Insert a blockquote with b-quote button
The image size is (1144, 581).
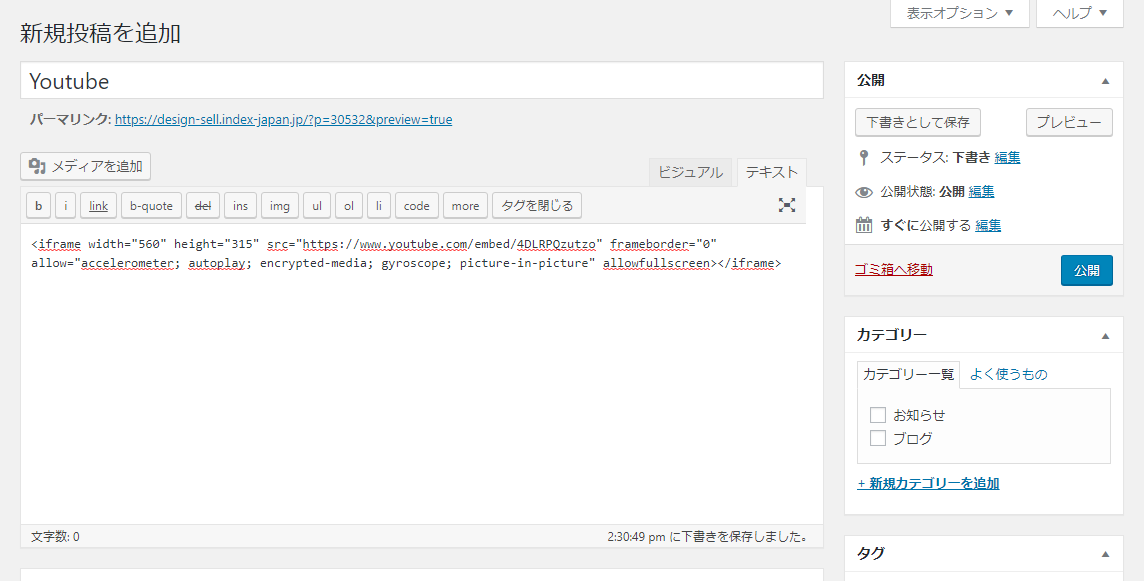152,206
